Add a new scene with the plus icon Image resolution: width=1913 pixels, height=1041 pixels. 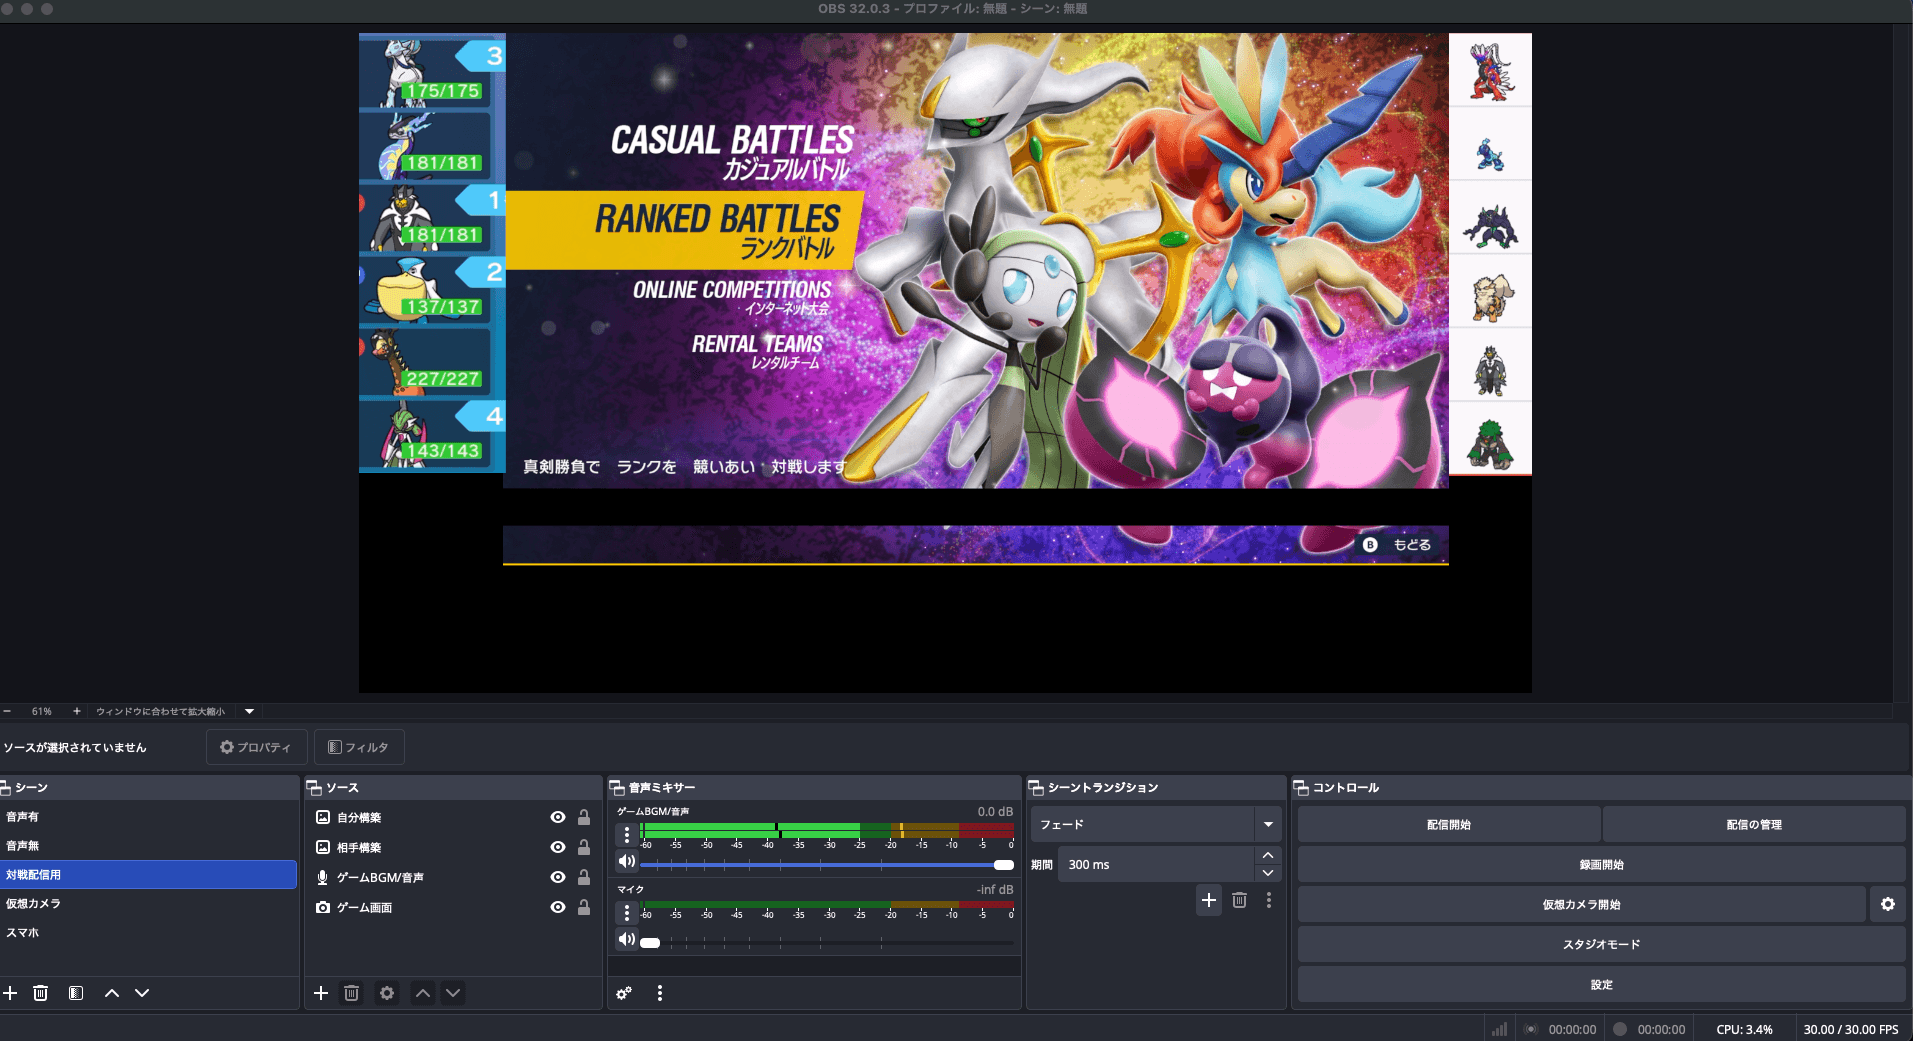11,993
